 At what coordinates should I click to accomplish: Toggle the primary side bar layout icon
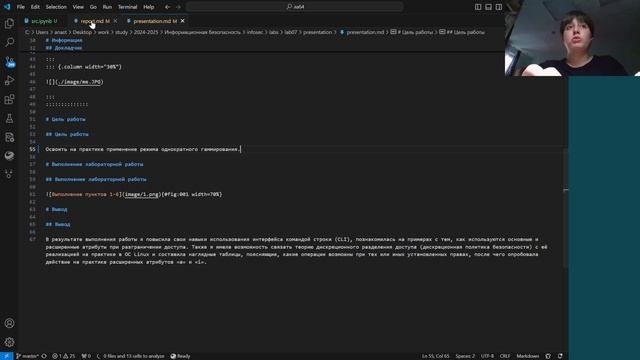[478, 7]
